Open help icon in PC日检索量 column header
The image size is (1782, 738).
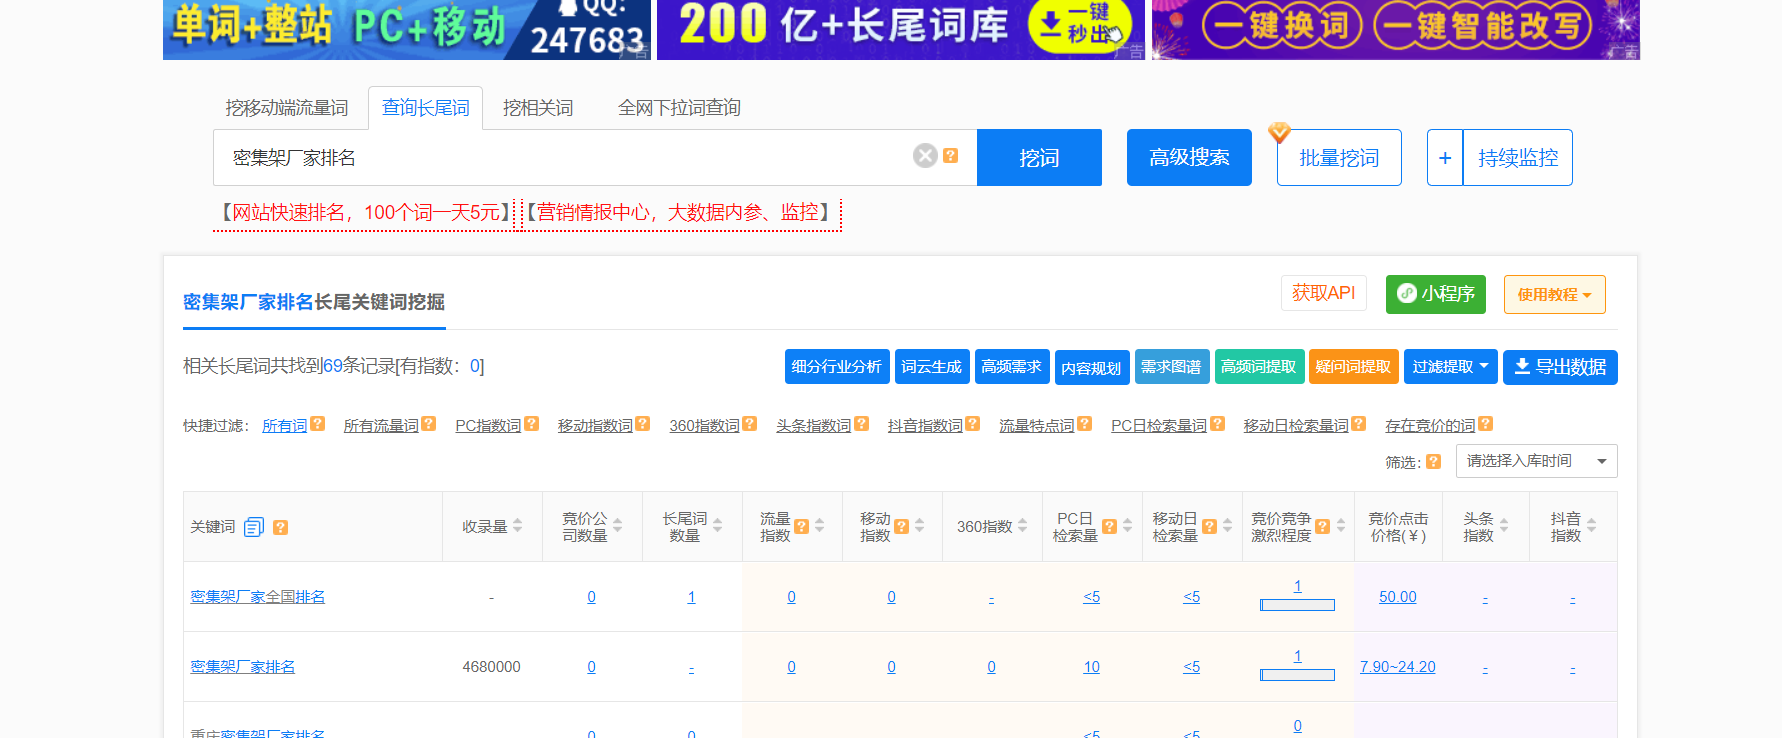click(x=1109, y=527)
